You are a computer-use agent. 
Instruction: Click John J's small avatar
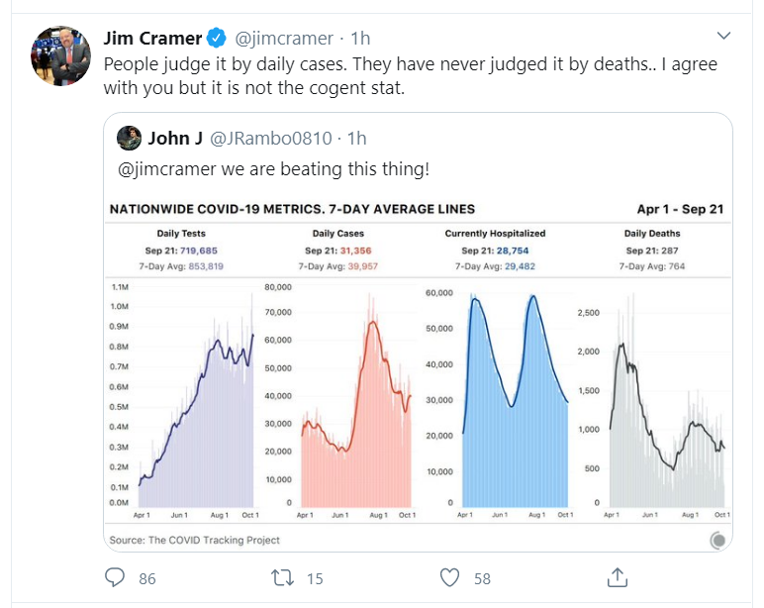point(128,137)
